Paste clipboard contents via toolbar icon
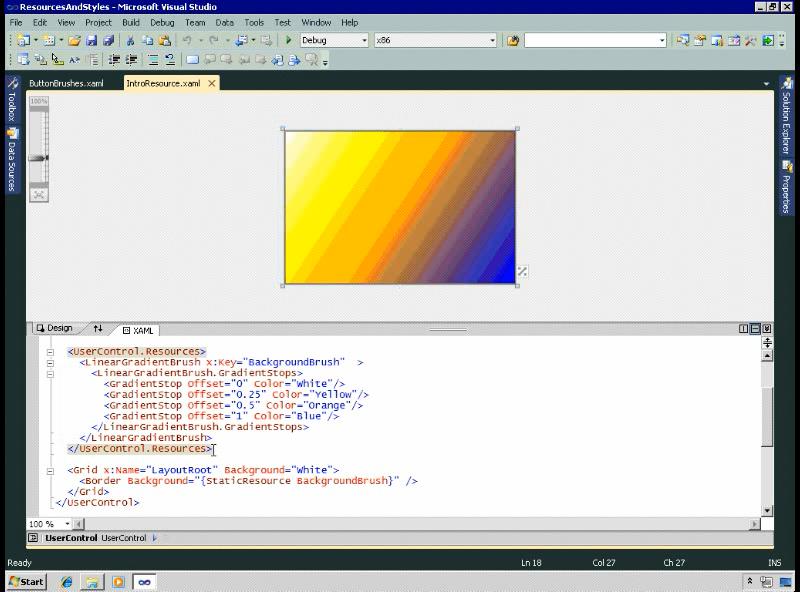This screenshot has width=800, height=592. pyautogui.click(x=164, y=40)
